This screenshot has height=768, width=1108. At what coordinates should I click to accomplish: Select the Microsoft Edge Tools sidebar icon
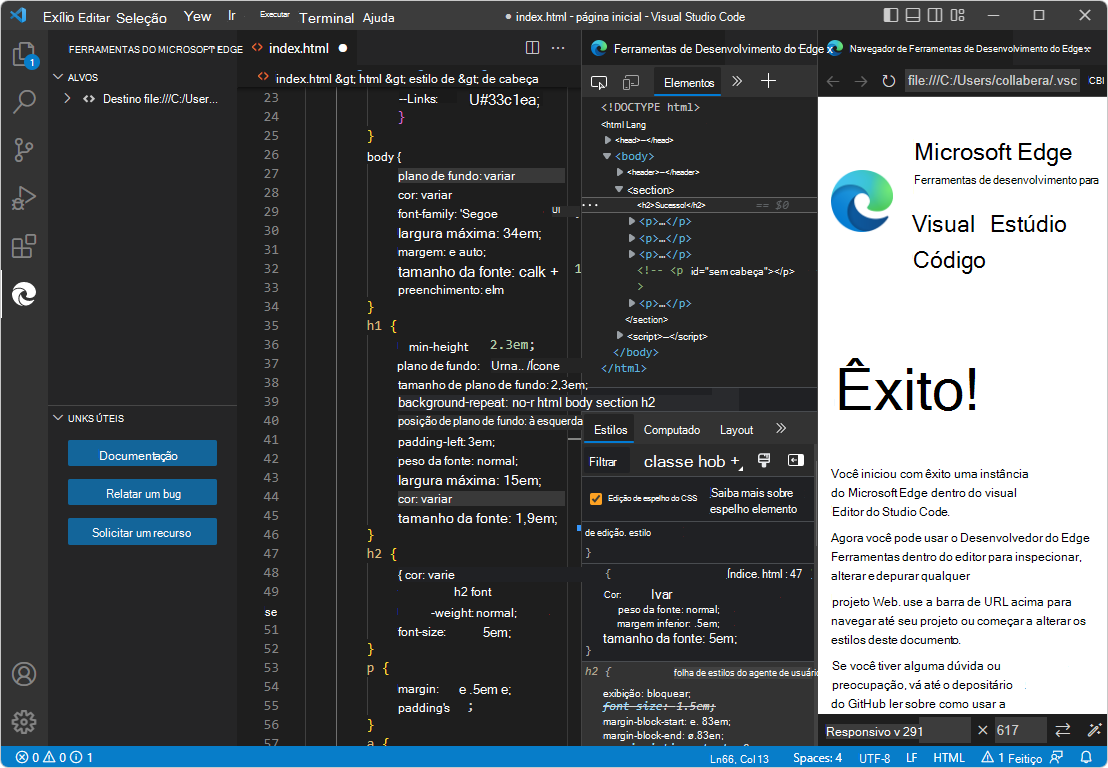pyautogui.click(x=24, y=294)
